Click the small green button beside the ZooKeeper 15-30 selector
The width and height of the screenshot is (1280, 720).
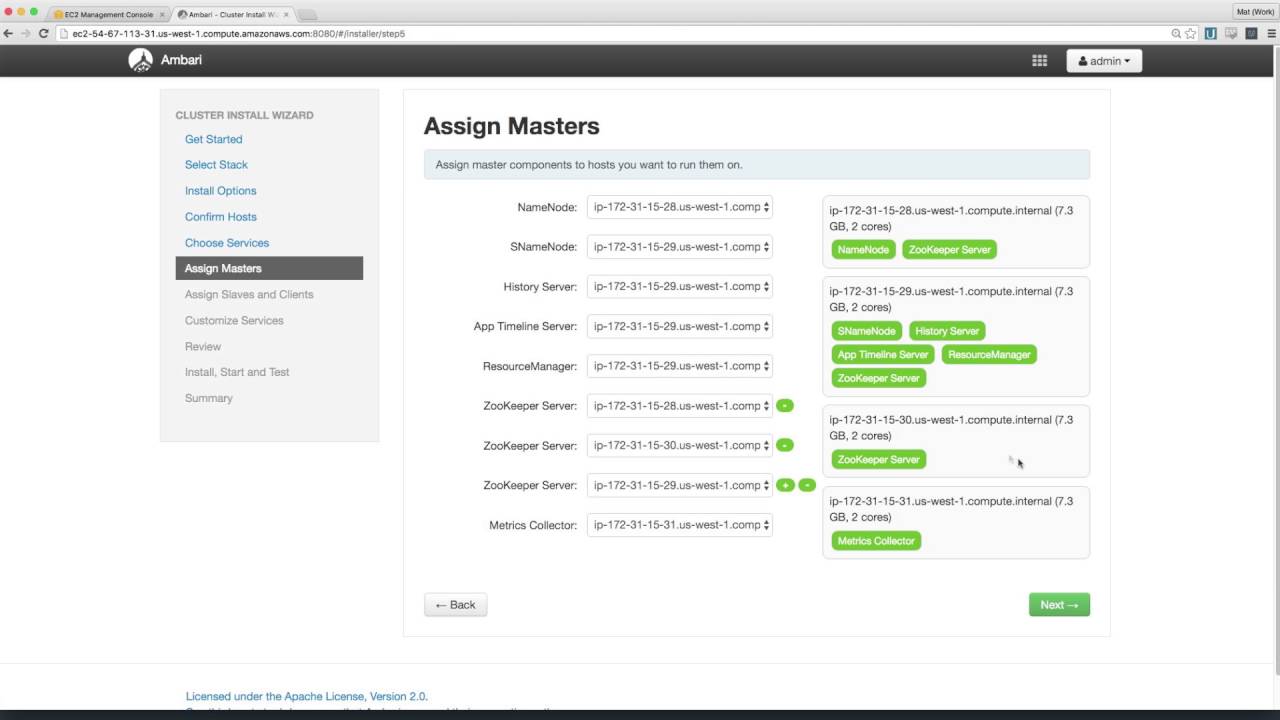(x=785, y=445)
